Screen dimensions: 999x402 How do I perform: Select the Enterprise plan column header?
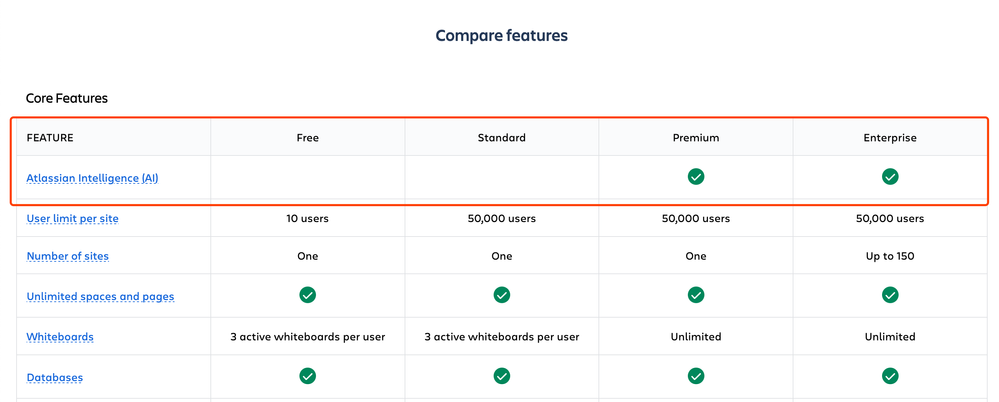(890, 138)
